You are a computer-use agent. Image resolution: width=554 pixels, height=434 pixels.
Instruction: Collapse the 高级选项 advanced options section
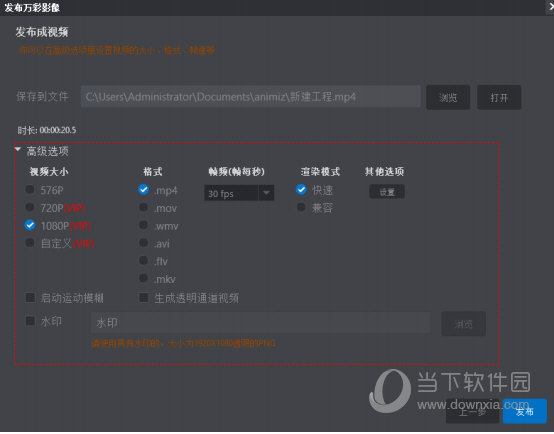point(18,149)
